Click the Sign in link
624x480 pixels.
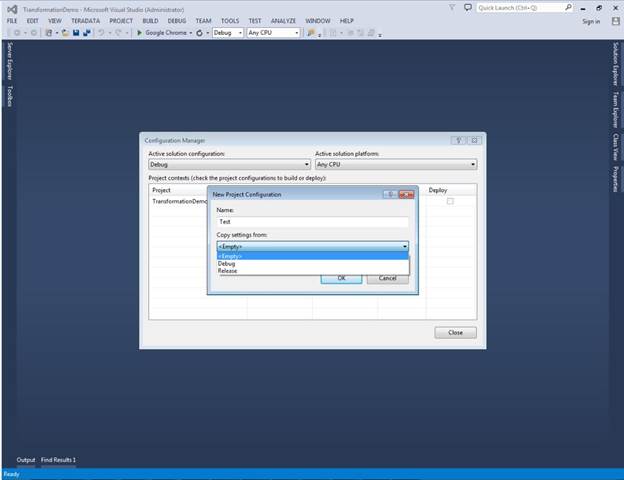pos(591,21)
